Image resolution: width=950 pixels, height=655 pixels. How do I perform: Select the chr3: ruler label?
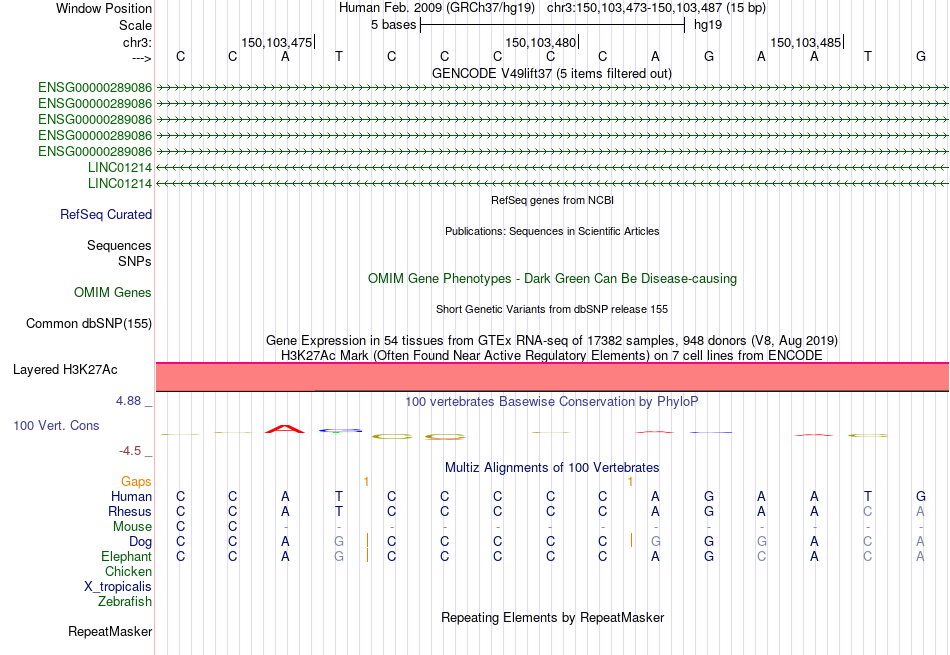(x=137, y=42)
